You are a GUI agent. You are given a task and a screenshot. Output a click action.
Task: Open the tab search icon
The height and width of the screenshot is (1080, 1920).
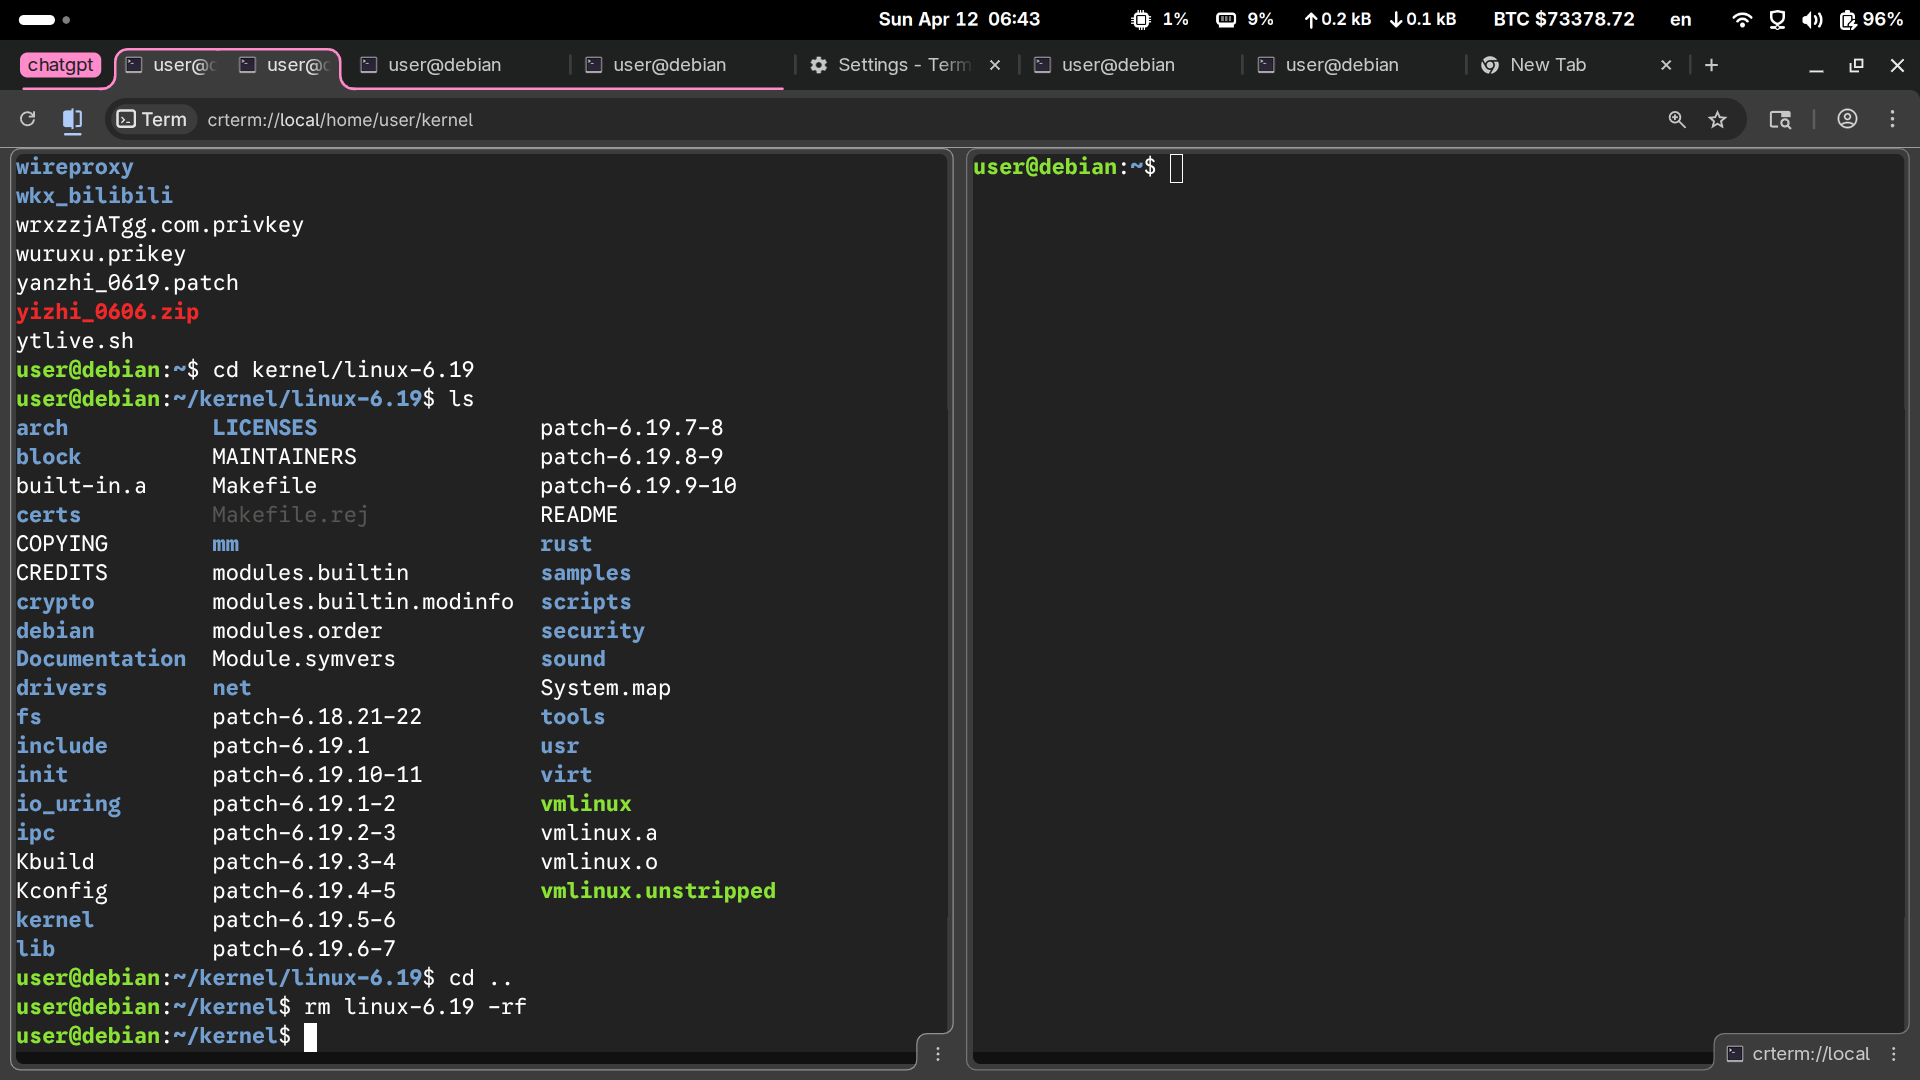point(1780,120)
